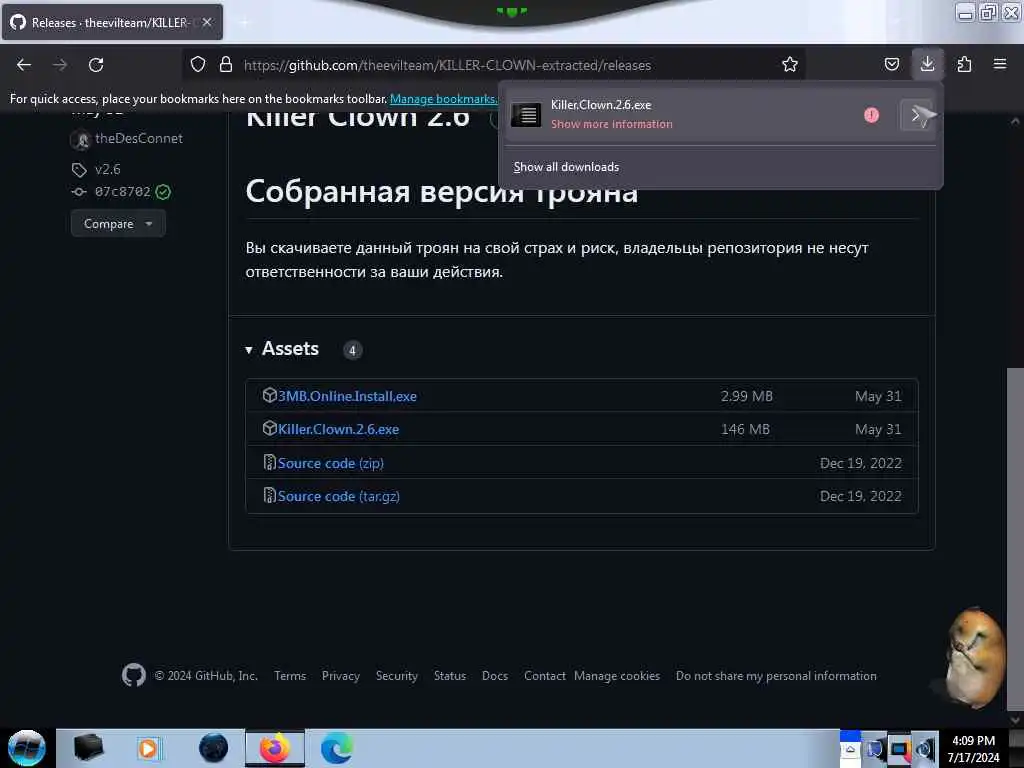Expand the download item's arrow button
The height and width of the screenshot is (768, 1024).
point(916,115)
